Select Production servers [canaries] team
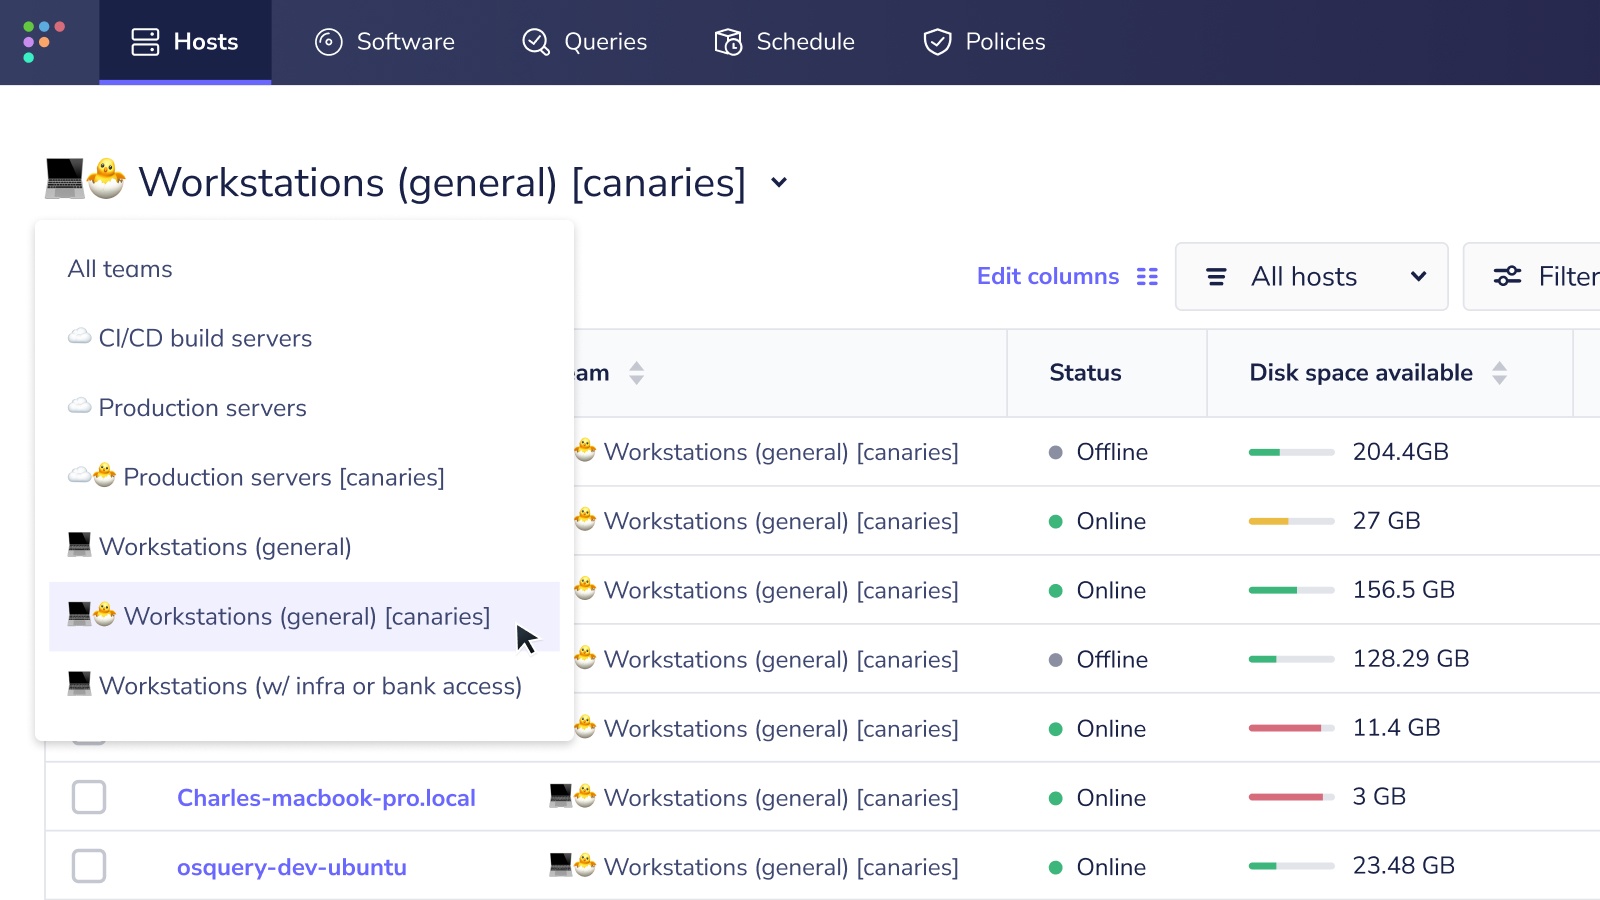The width and height of the screenshot is (1600, 900). 304,477
